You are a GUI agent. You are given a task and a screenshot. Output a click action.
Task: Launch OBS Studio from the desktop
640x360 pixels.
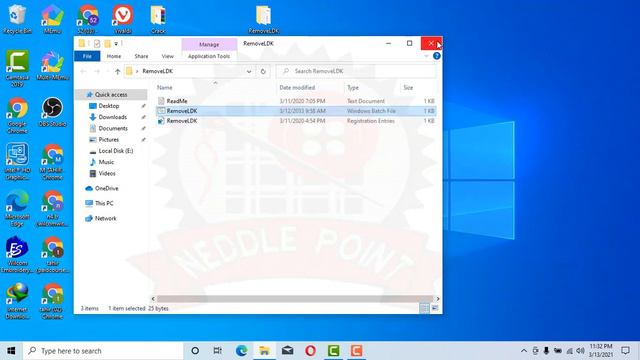coord(52,112)
